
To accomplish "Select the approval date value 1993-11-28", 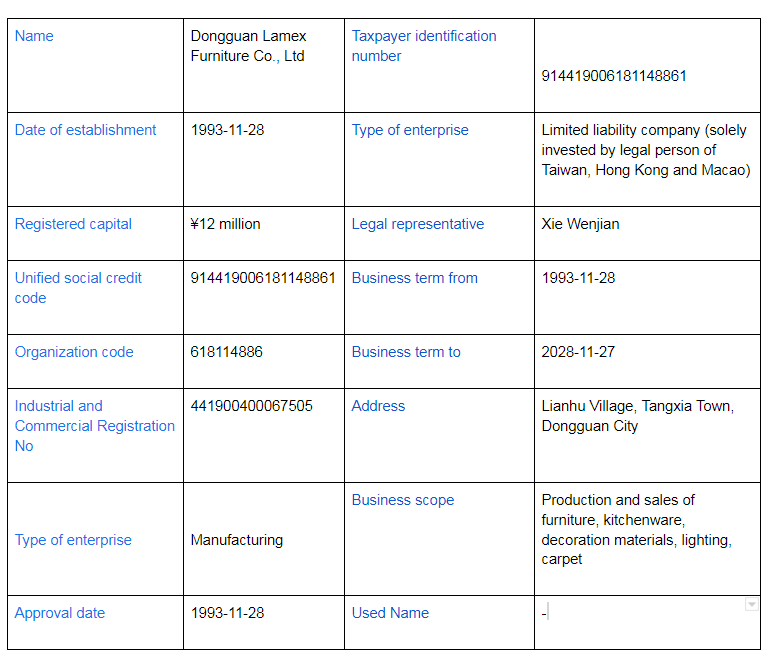I will pos(227,613).
